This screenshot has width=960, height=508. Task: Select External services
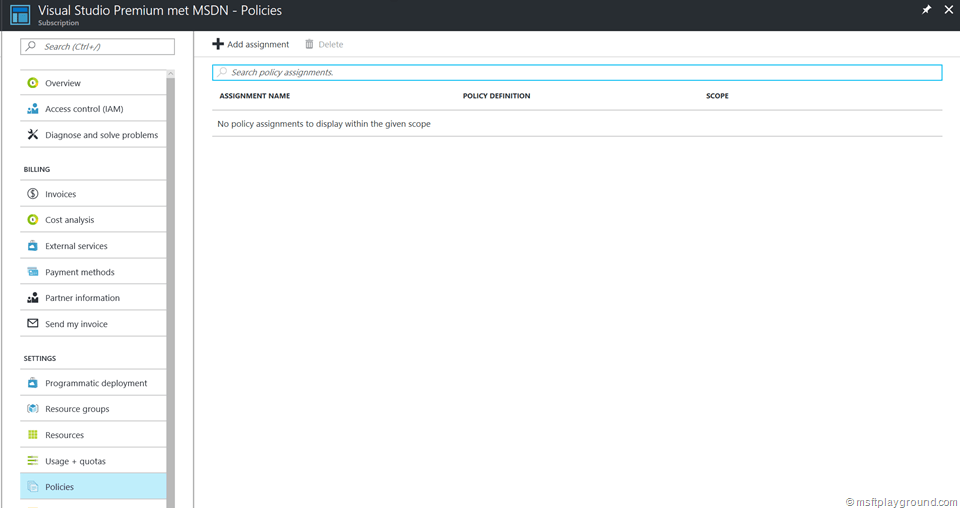click(x=93, y=246)
